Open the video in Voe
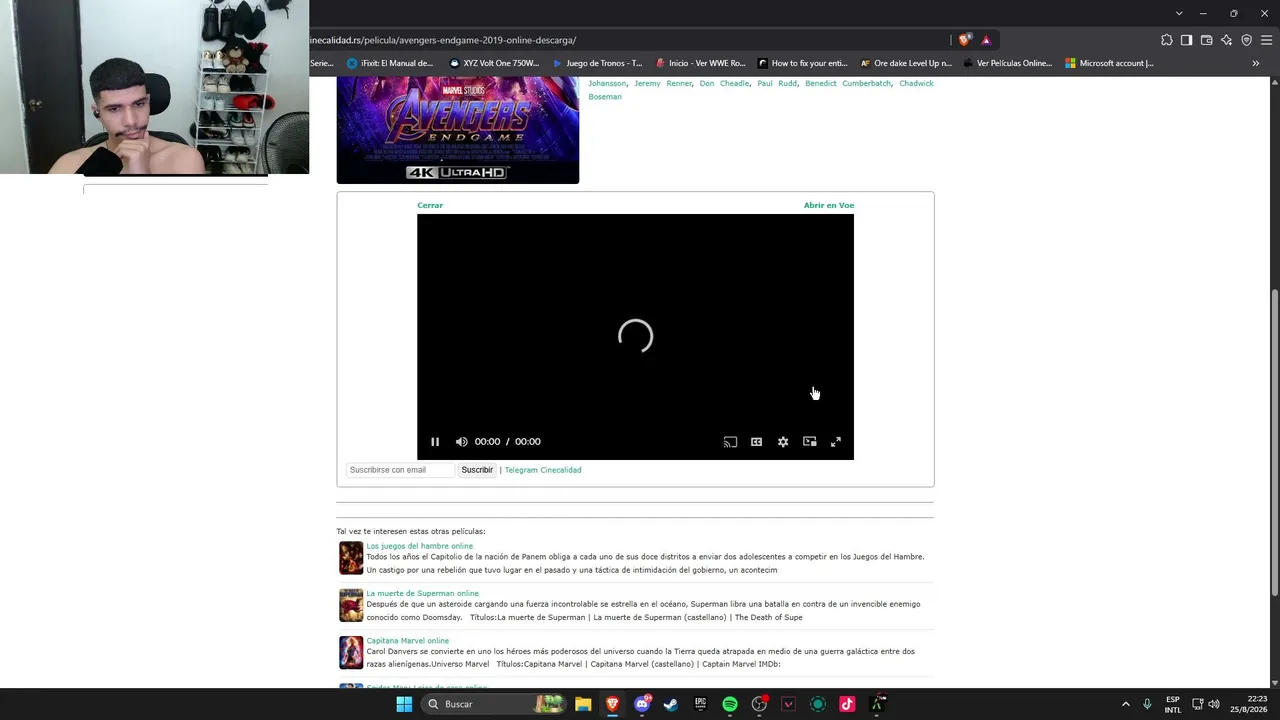1280x720 pixels. pos(829,205)
